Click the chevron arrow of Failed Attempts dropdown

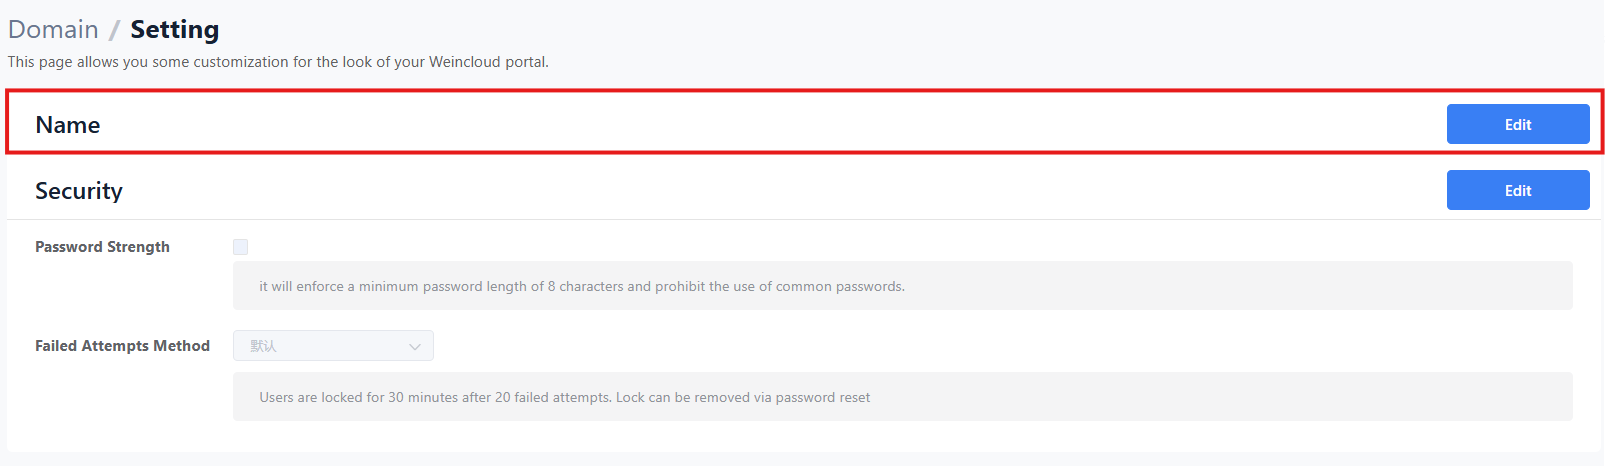pyautogui.click(x=415, y=347)
